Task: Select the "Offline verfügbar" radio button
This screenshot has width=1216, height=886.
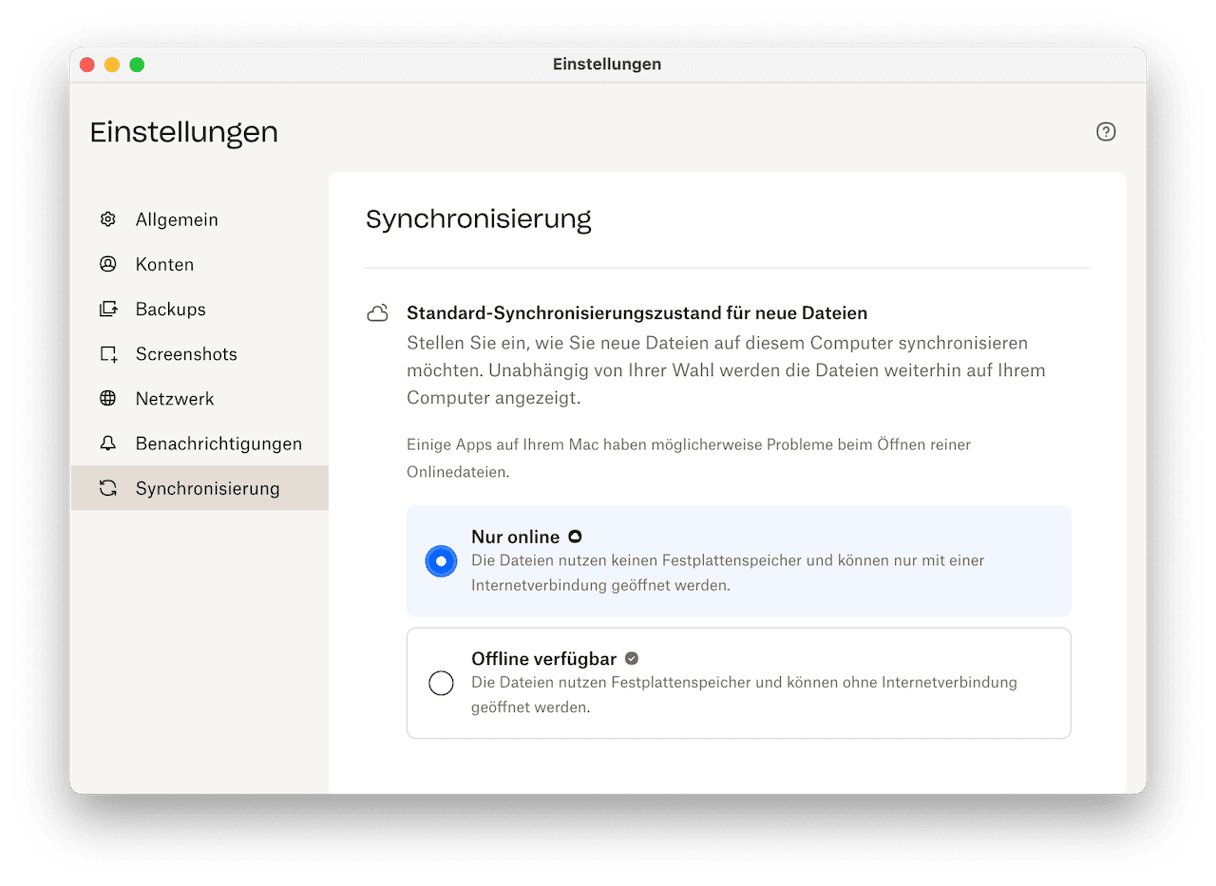Action: click(x=441, y=683)
